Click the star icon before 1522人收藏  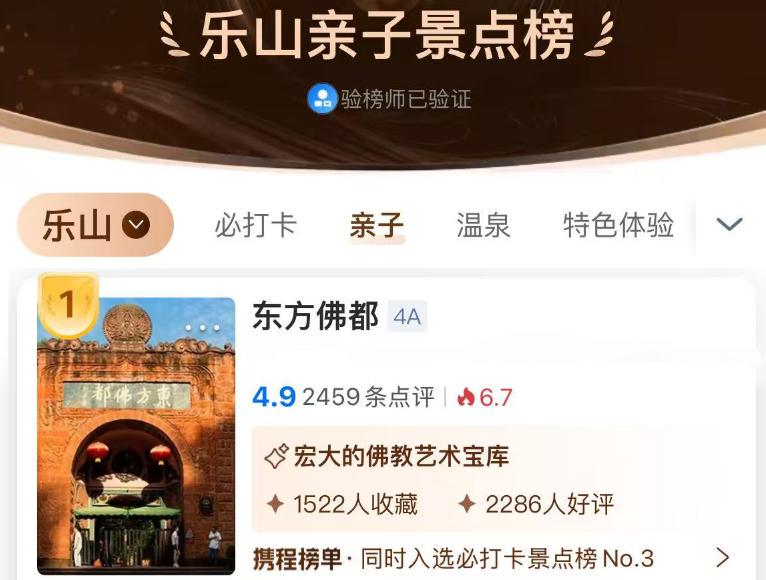pos(275,504)
